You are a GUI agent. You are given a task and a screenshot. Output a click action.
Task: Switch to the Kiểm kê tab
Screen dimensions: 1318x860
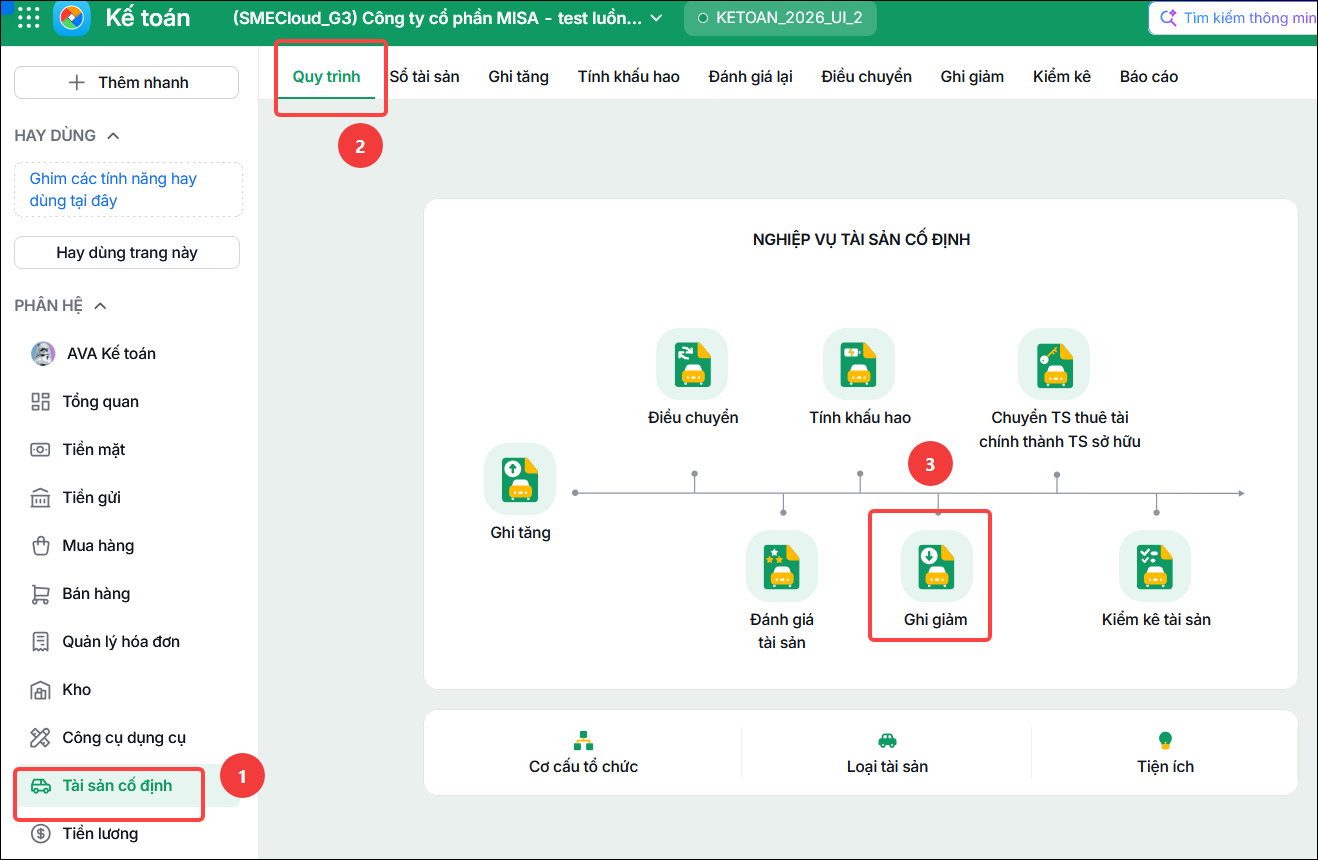click(1062, 76)
